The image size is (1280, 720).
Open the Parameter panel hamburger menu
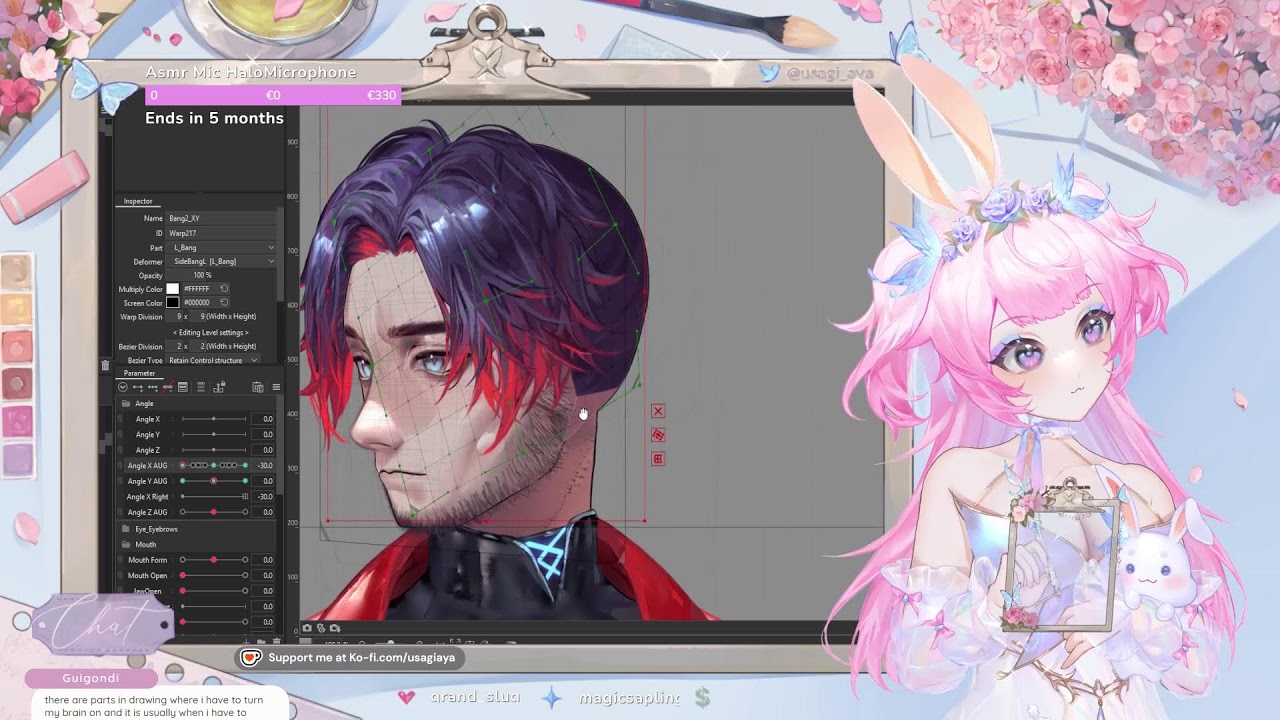[x=276, y=387]
